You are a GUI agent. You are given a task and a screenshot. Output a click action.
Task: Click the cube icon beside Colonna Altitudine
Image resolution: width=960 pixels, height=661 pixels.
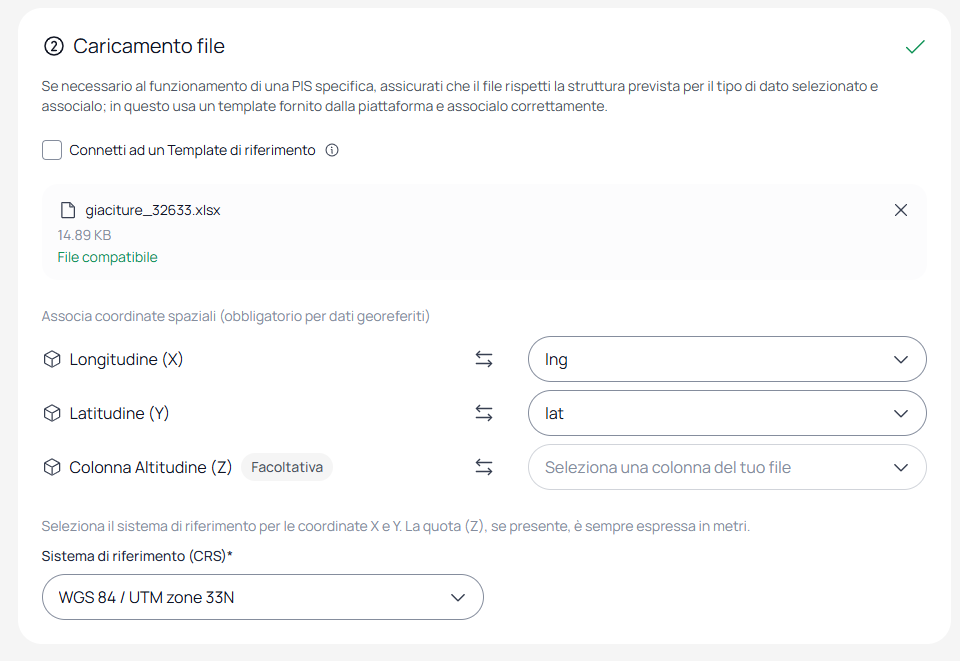point(52,467)
